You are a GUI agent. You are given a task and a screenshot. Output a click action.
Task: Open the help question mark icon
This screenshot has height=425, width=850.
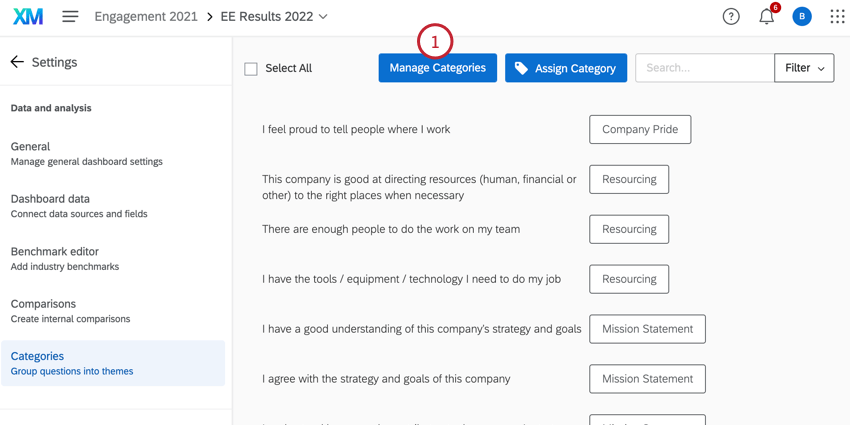(x=731, y=17)
